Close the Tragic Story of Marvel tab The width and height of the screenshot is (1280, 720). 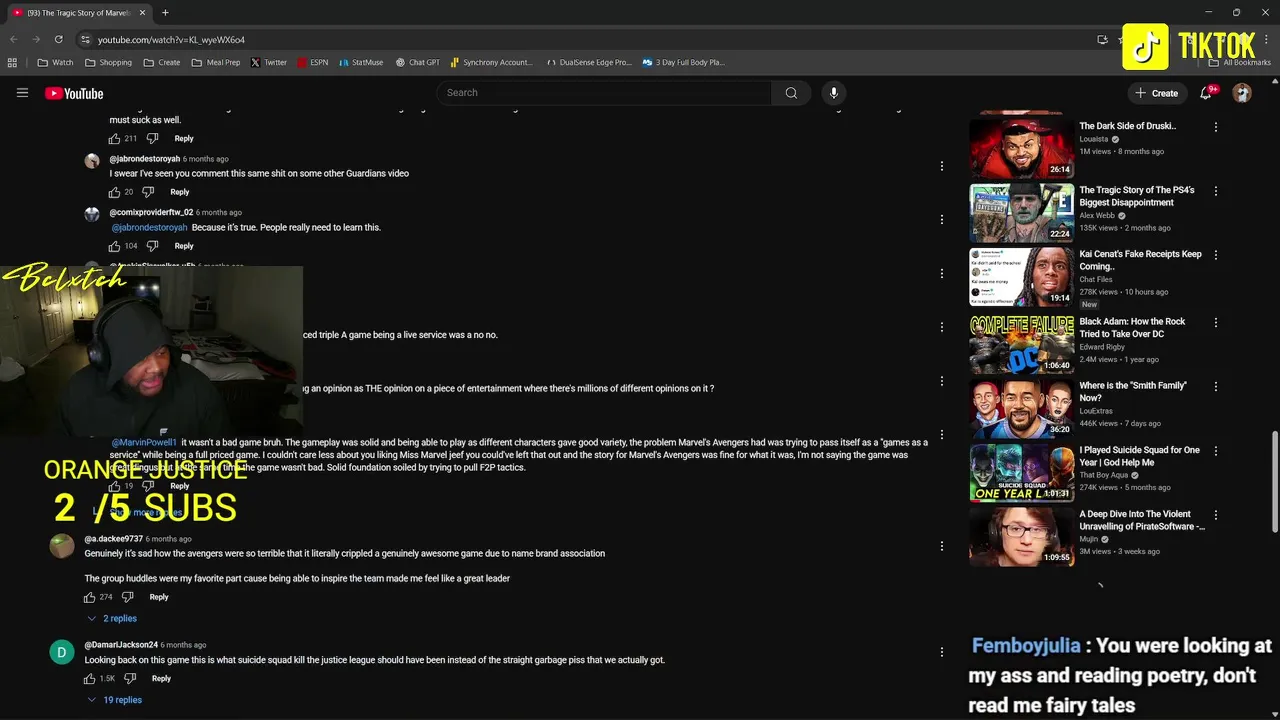[142, 13]
